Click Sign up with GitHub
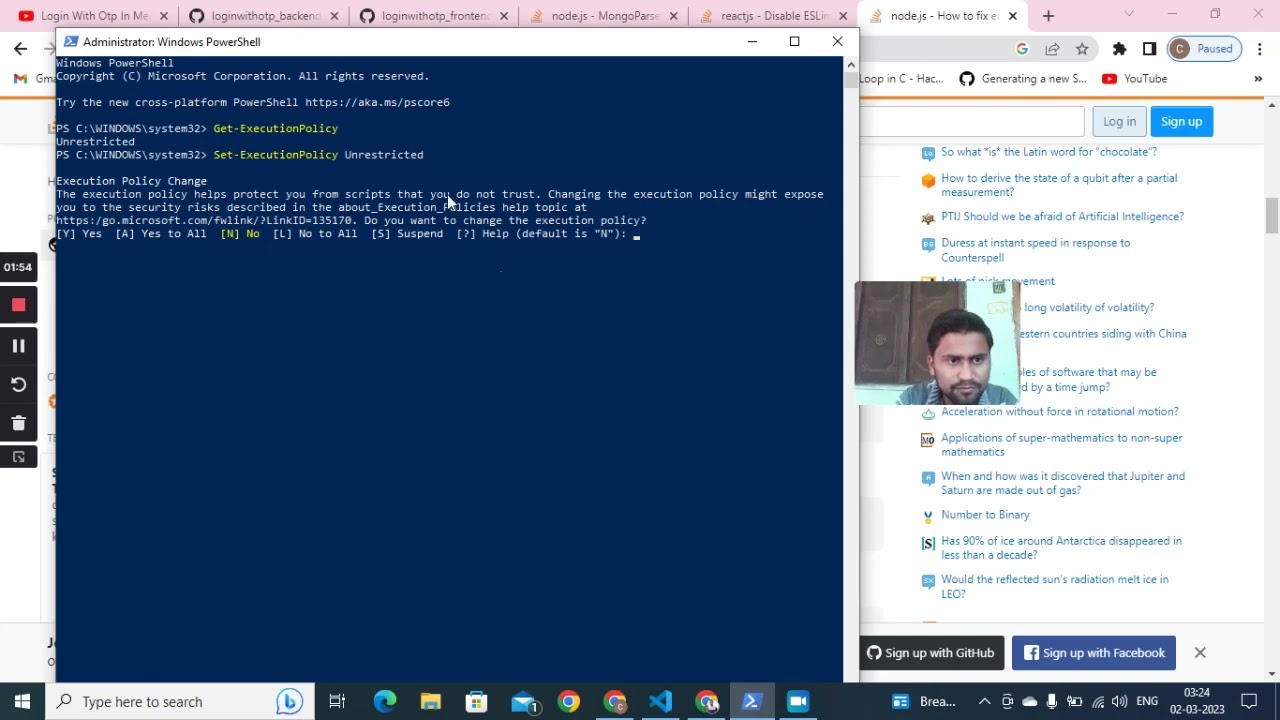This screenshot has width=1280, height=720. [x=930, y=653]
